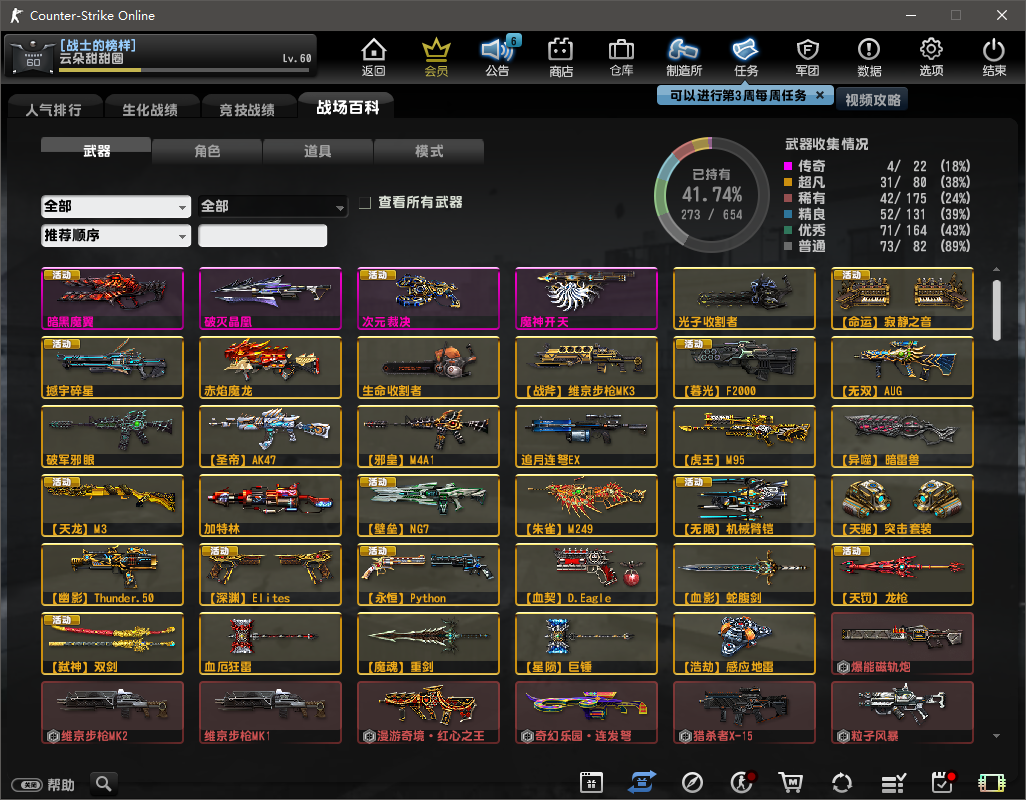Open the 【血契】D.Eagle weapon card
Viewport: 1026px width, 800px height.
coord(586,574)
